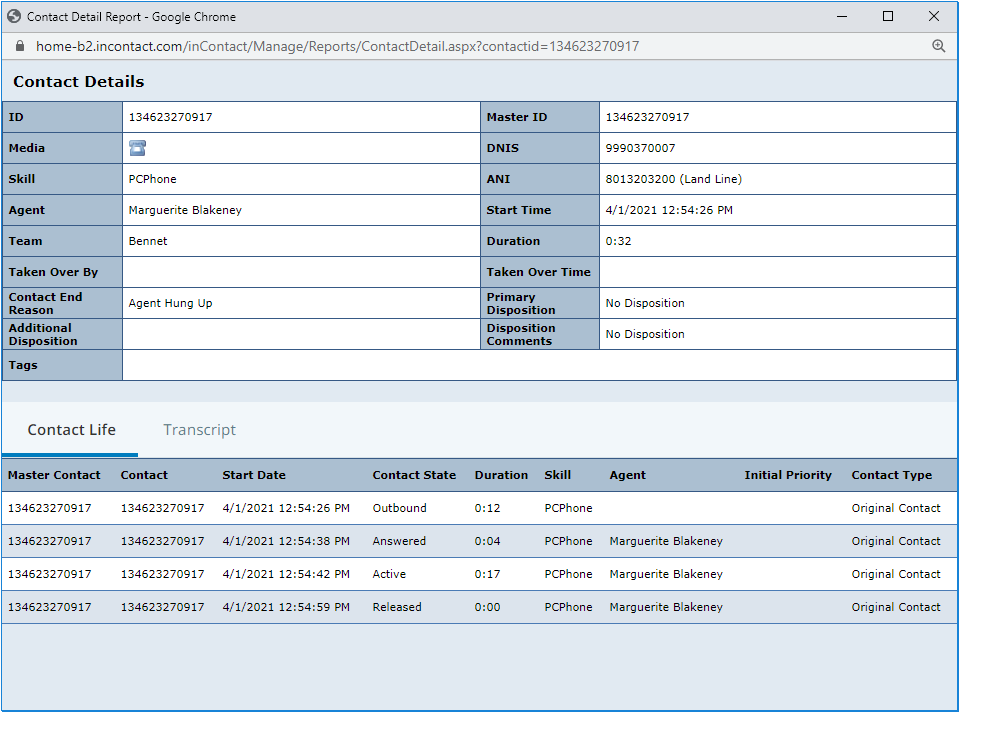Click the Start Time value in details
The height and width of the screenshot is (734, 981).
click(x=669, y=210)
